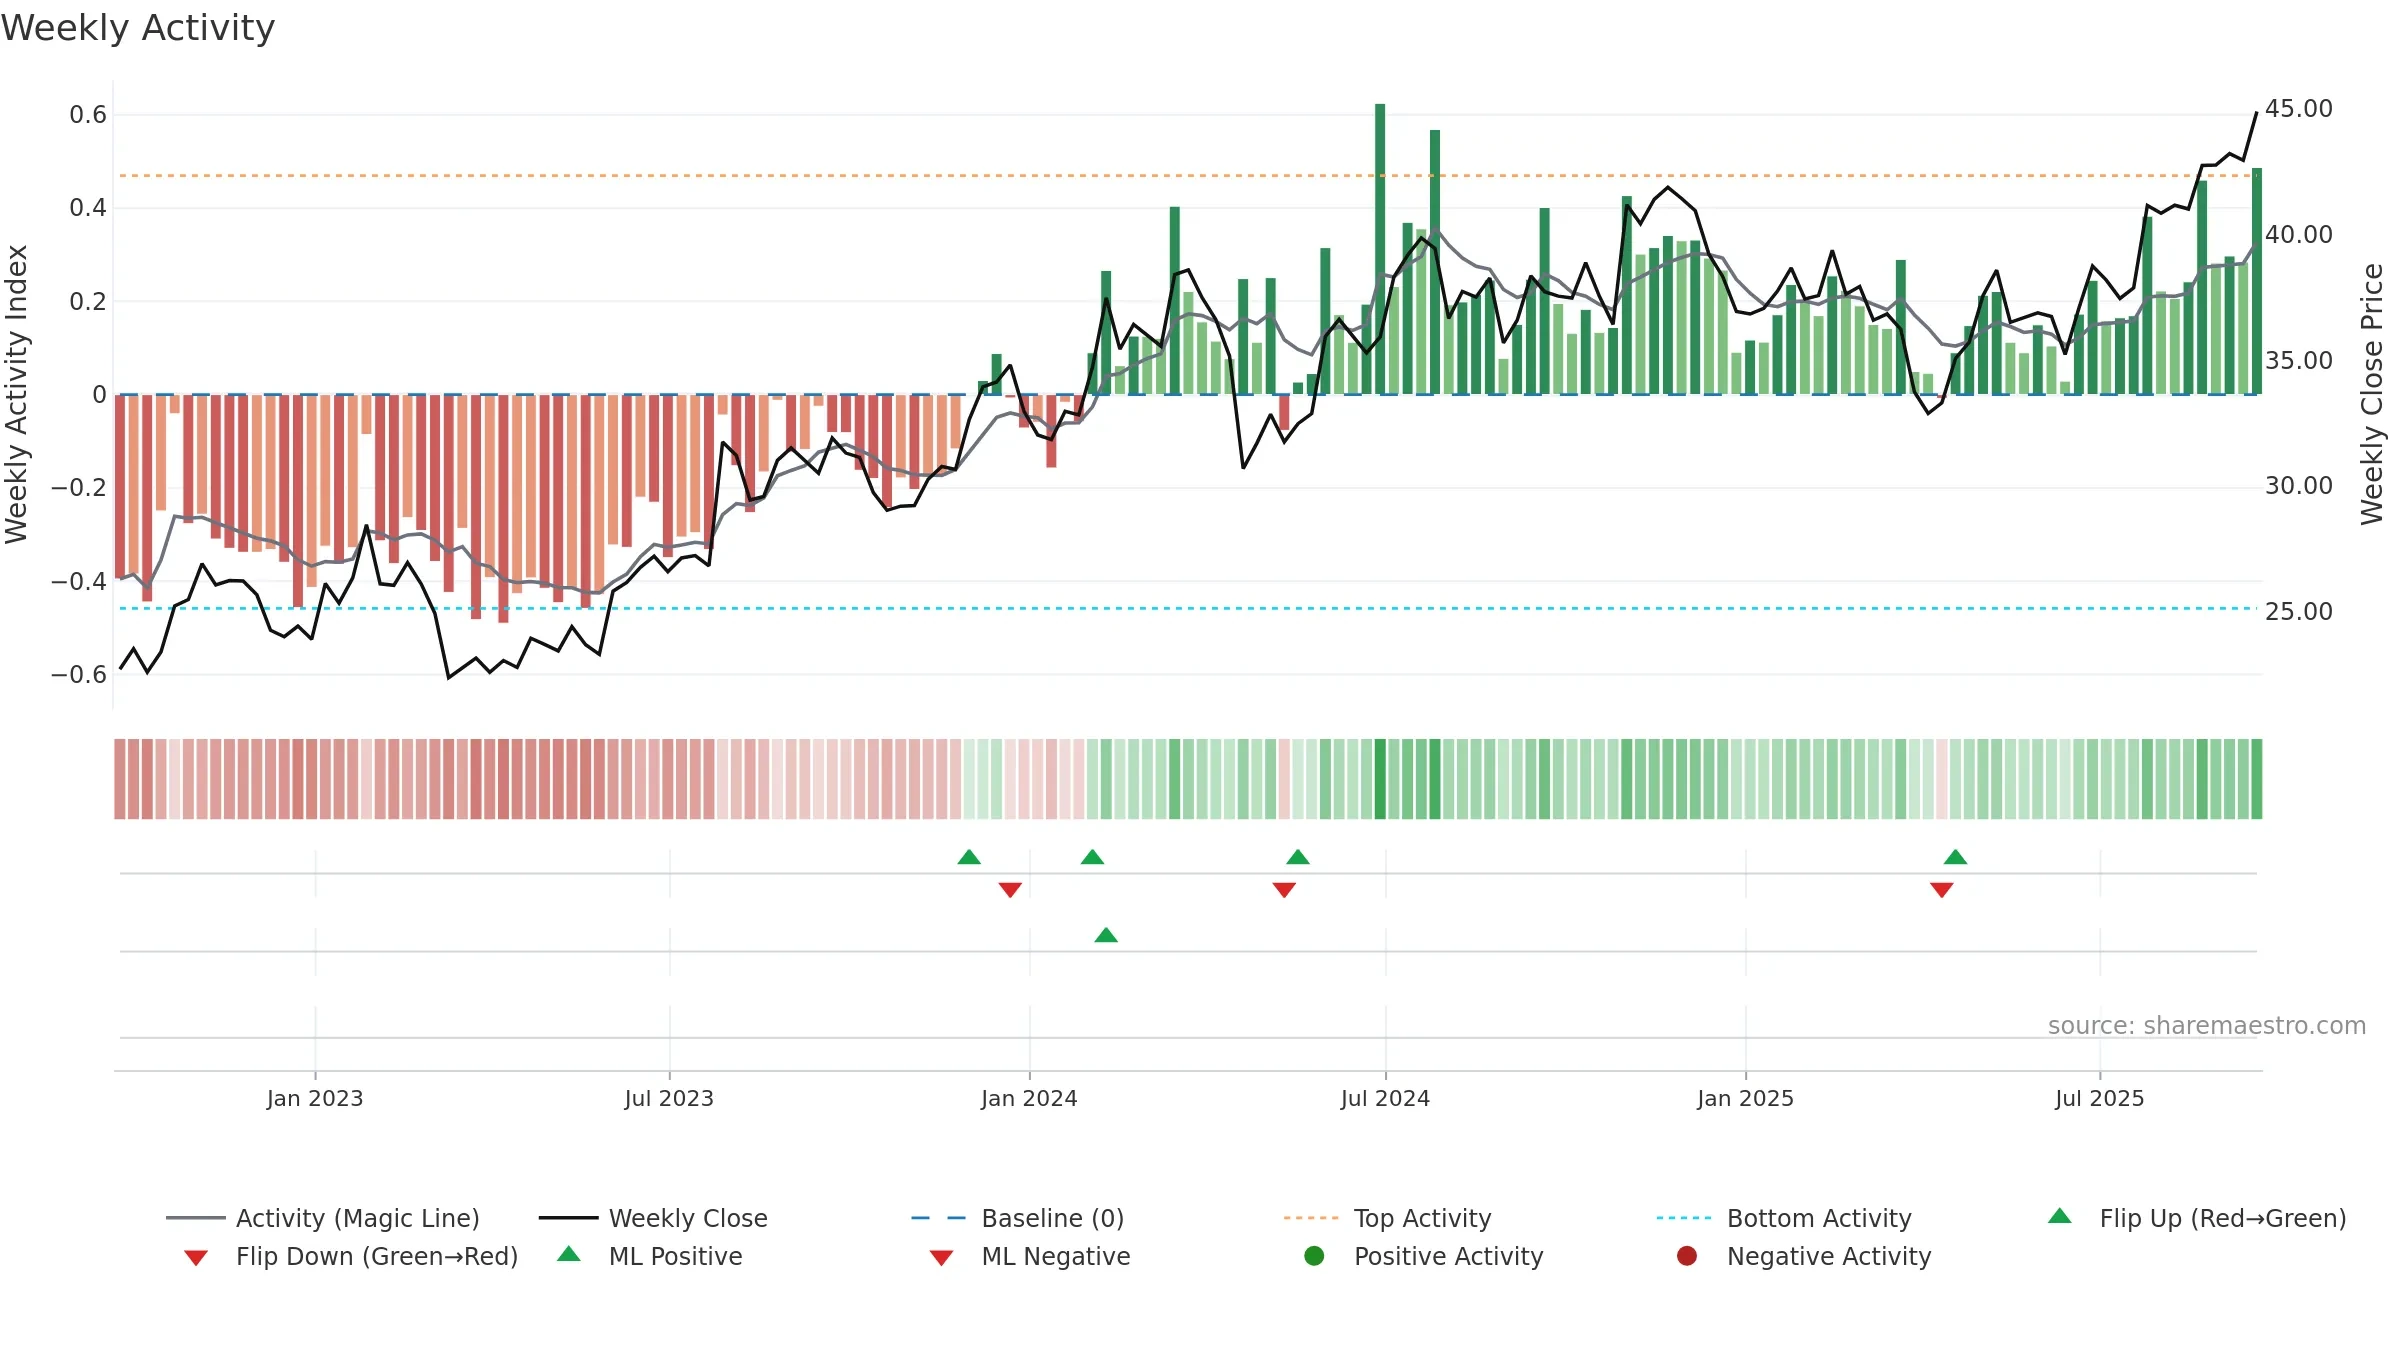Select the flip-up marker between Jan and Jul 2025
This screenshot has width=2400, height=1350.
pos(1956,857)
